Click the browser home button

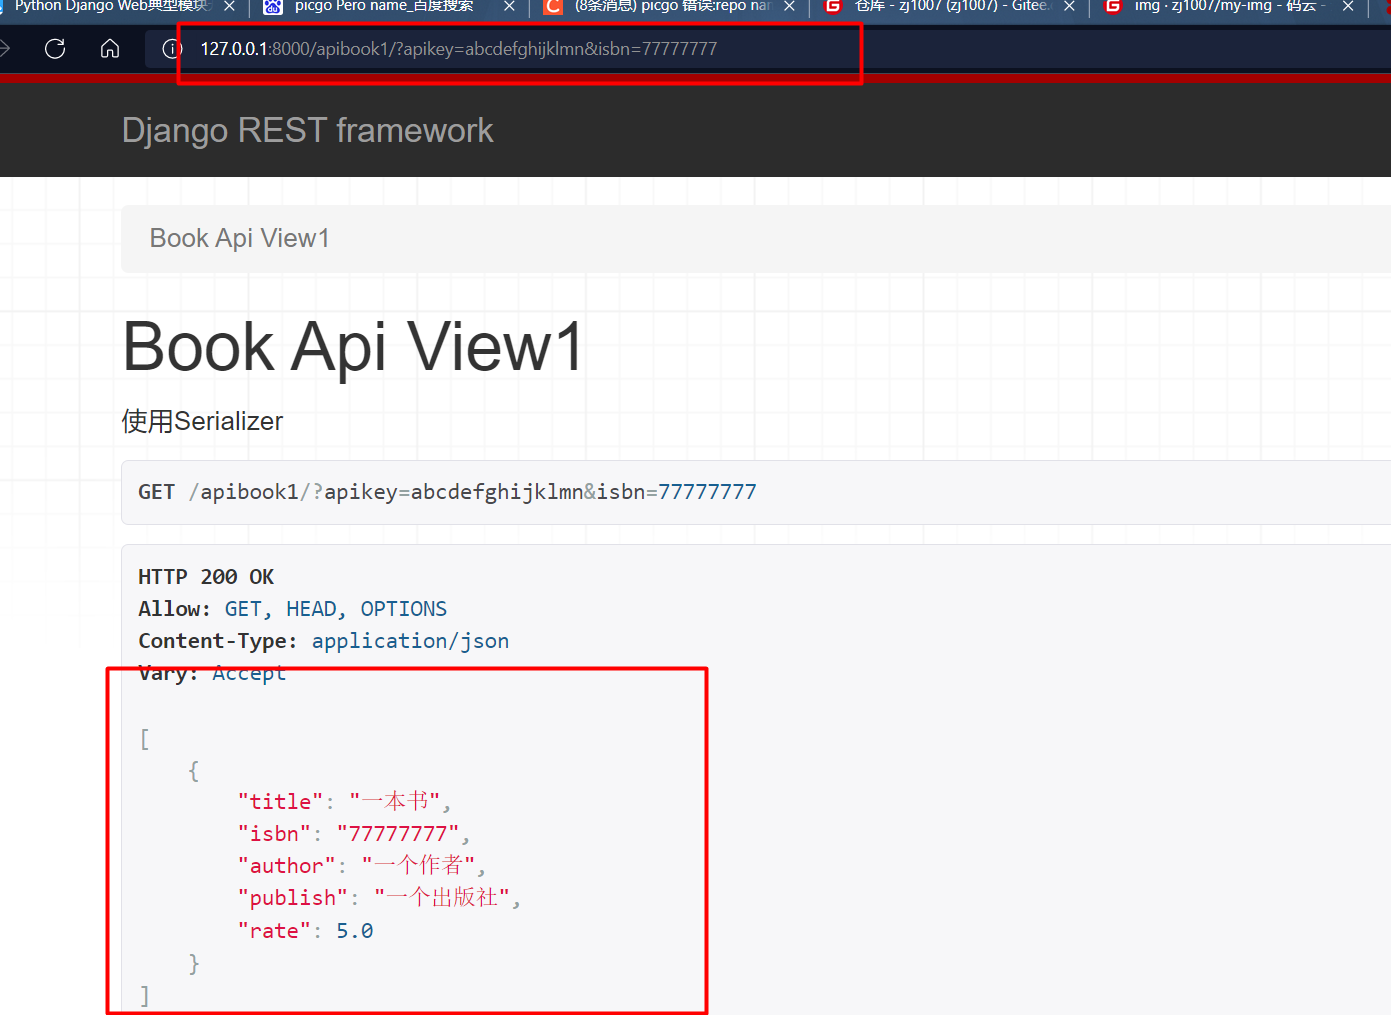(110, 48)
